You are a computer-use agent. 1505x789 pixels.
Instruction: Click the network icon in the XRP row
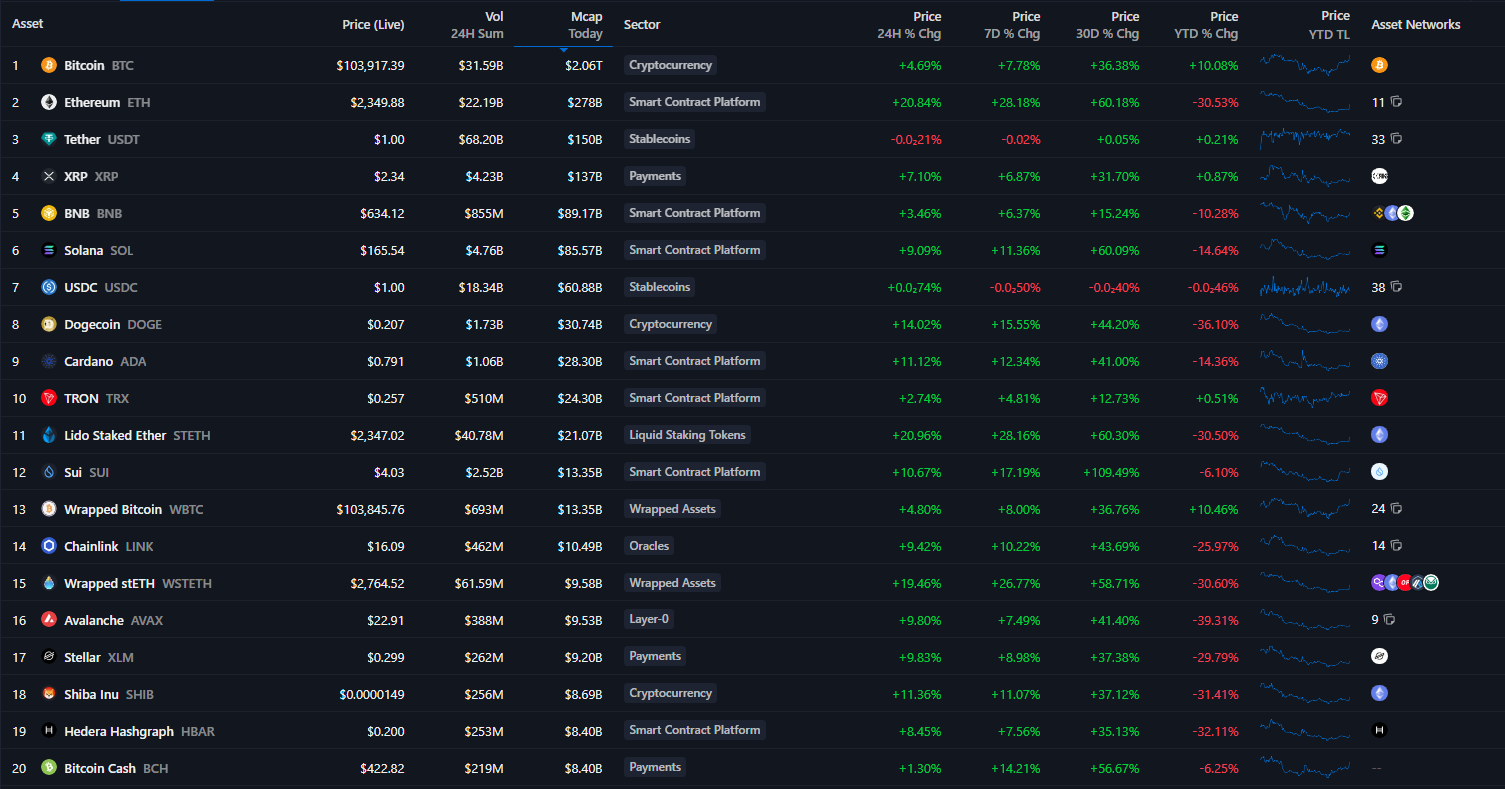pyautogui.click(x=1380, y=176)
